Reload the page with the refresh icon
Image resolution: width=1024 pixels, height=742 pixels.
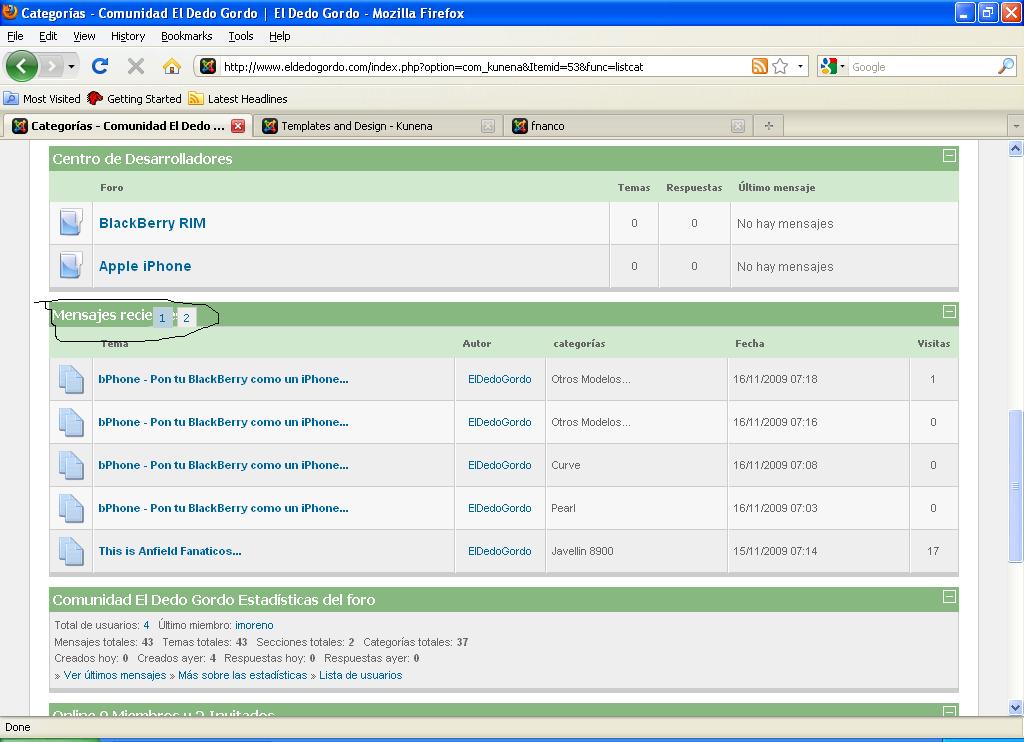[99, 67]
